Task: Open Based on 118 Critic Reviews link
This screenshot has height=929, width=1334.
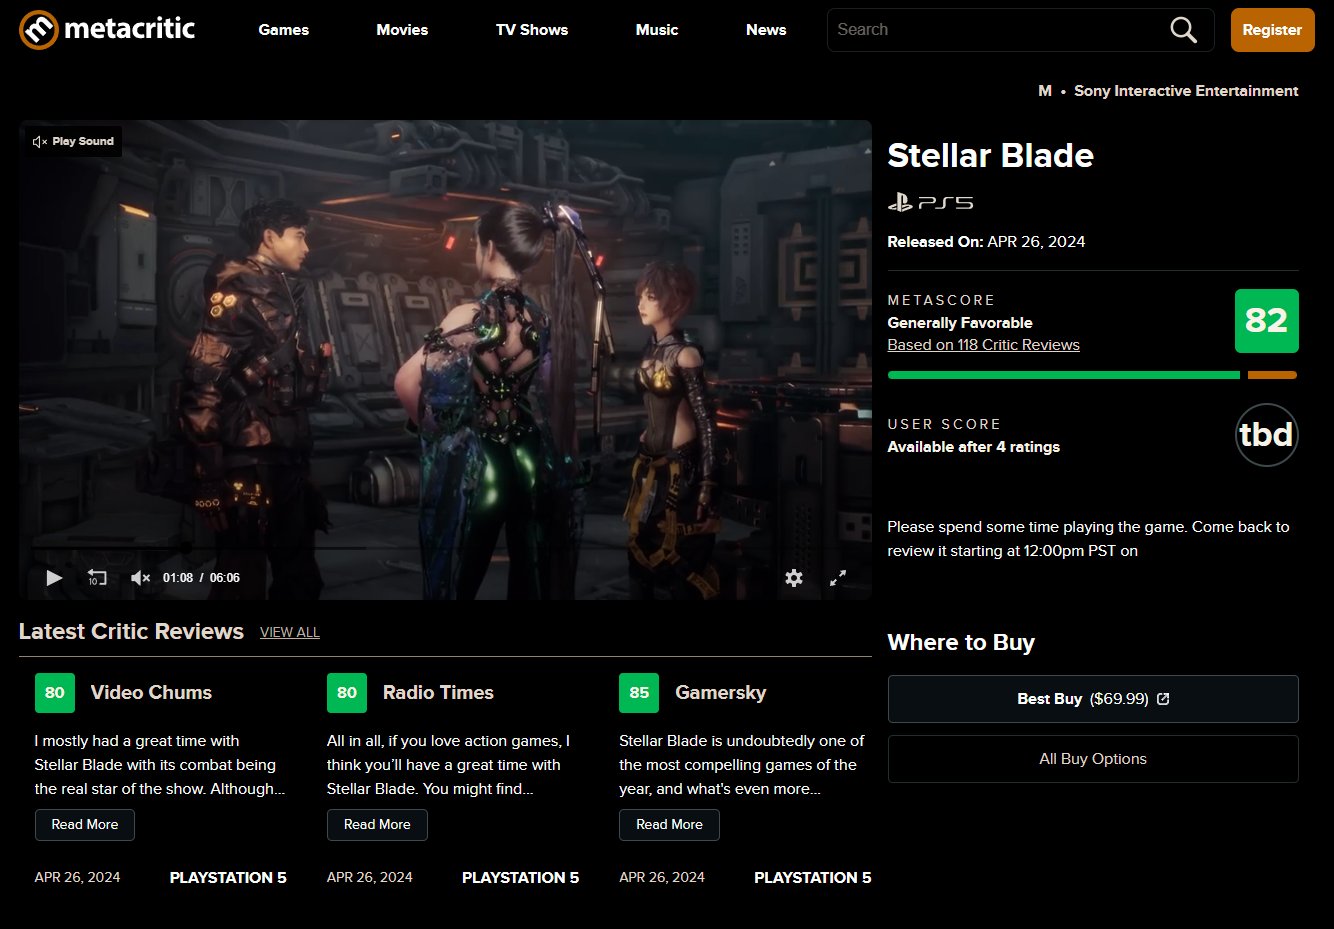Action: 983,345
